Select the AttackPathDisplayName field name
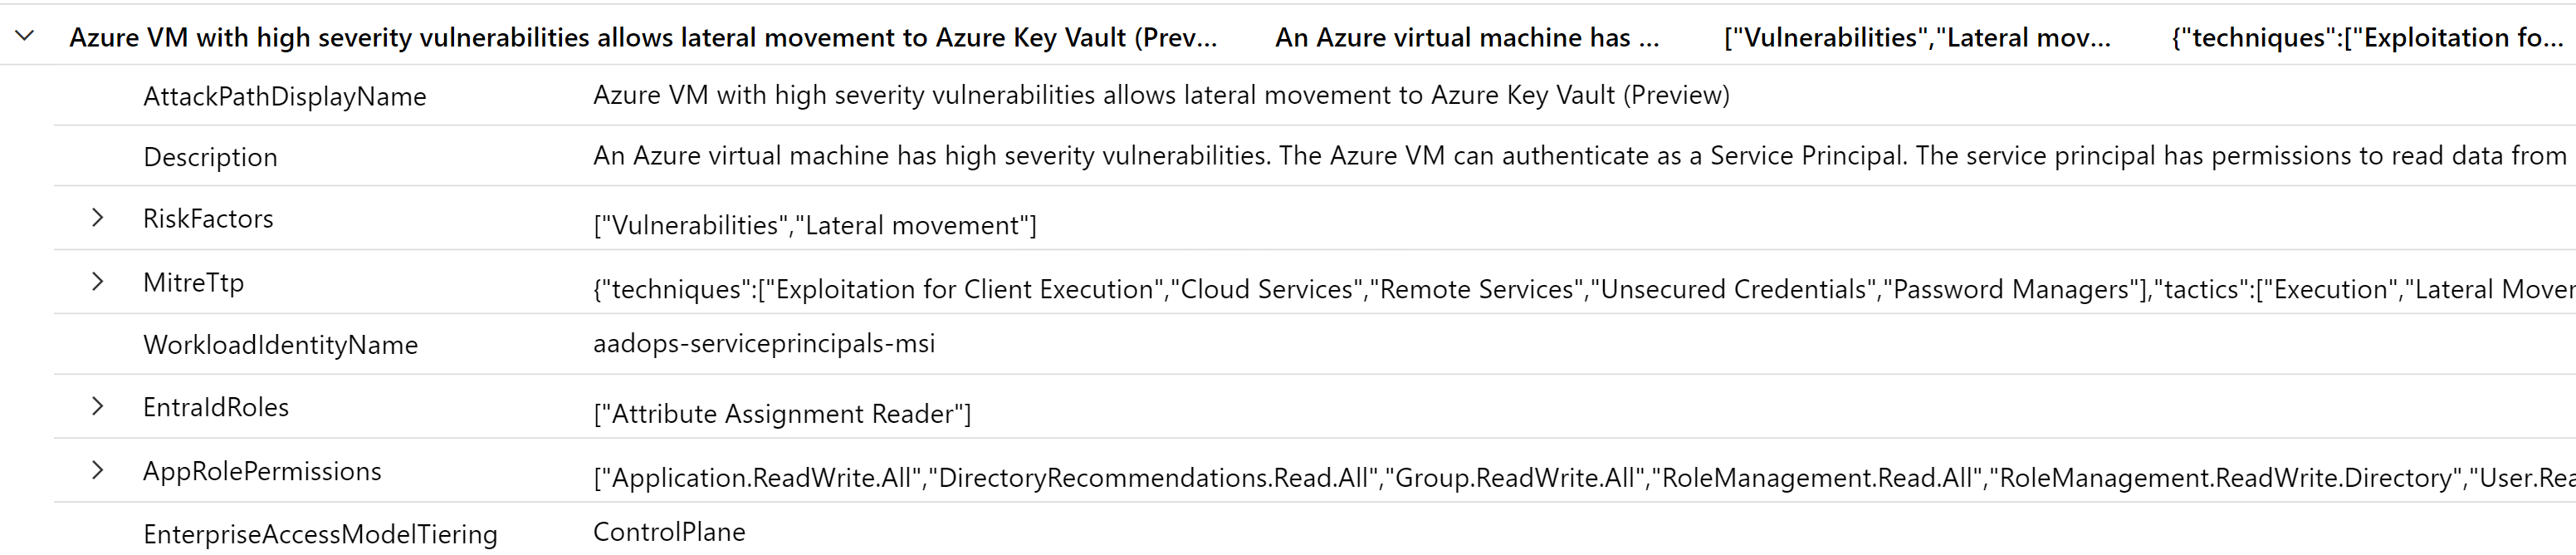 284,96
